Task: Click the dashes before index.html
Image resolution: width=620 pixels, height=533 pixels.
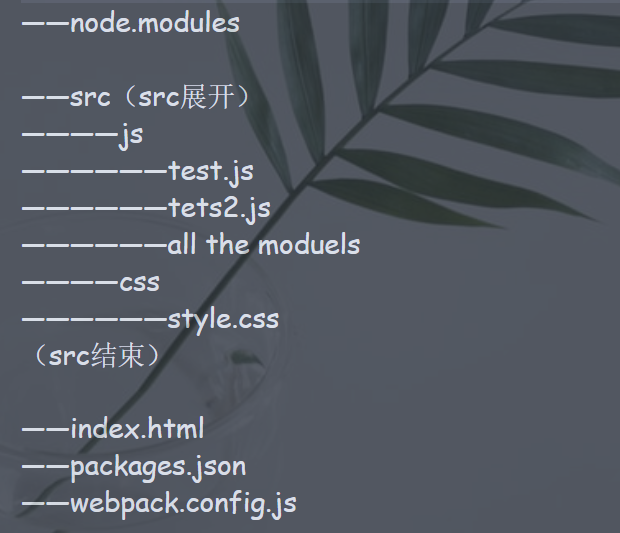Action: [45, 430]
